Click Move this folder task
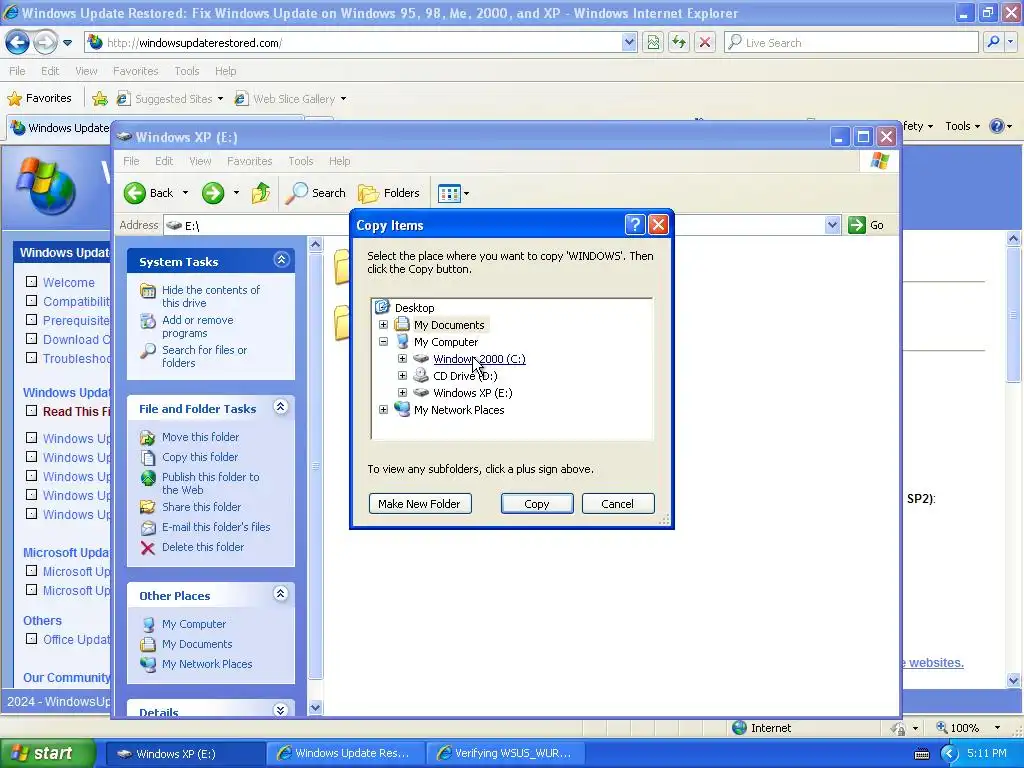 (200, 437)
